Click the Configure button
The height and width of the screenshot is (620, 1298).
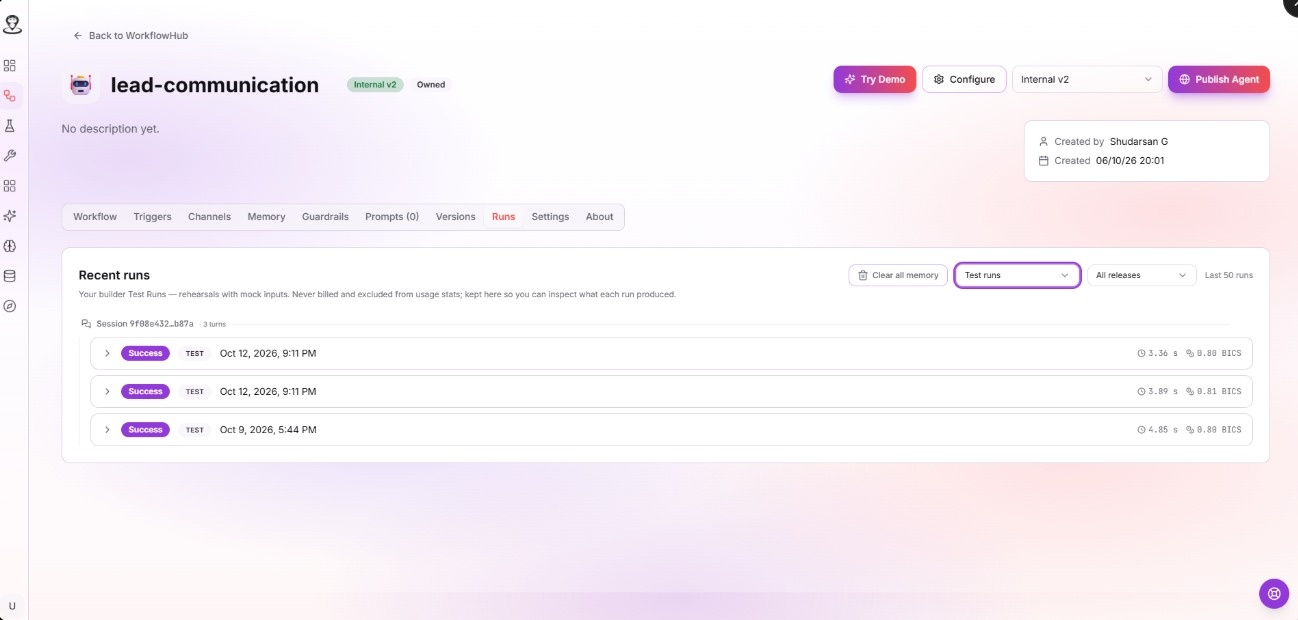coord(964,79)
